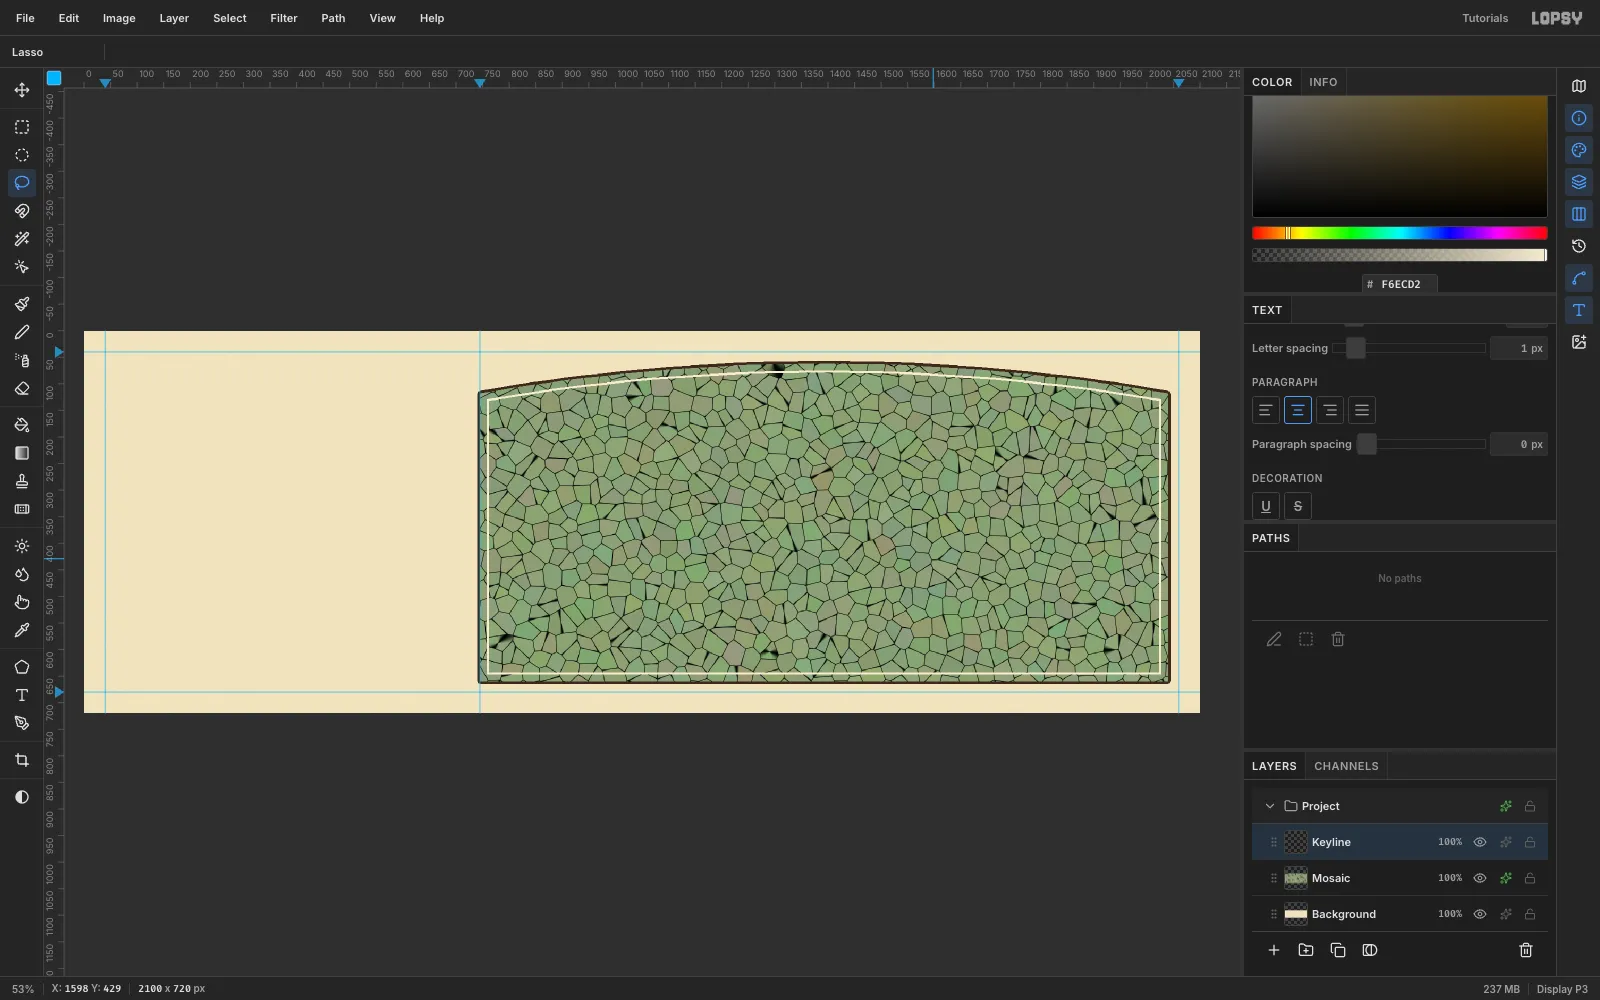Screen dimensions: 1600x1000
Task: Click the hue spectrum slider
Action: (1400, 233)
